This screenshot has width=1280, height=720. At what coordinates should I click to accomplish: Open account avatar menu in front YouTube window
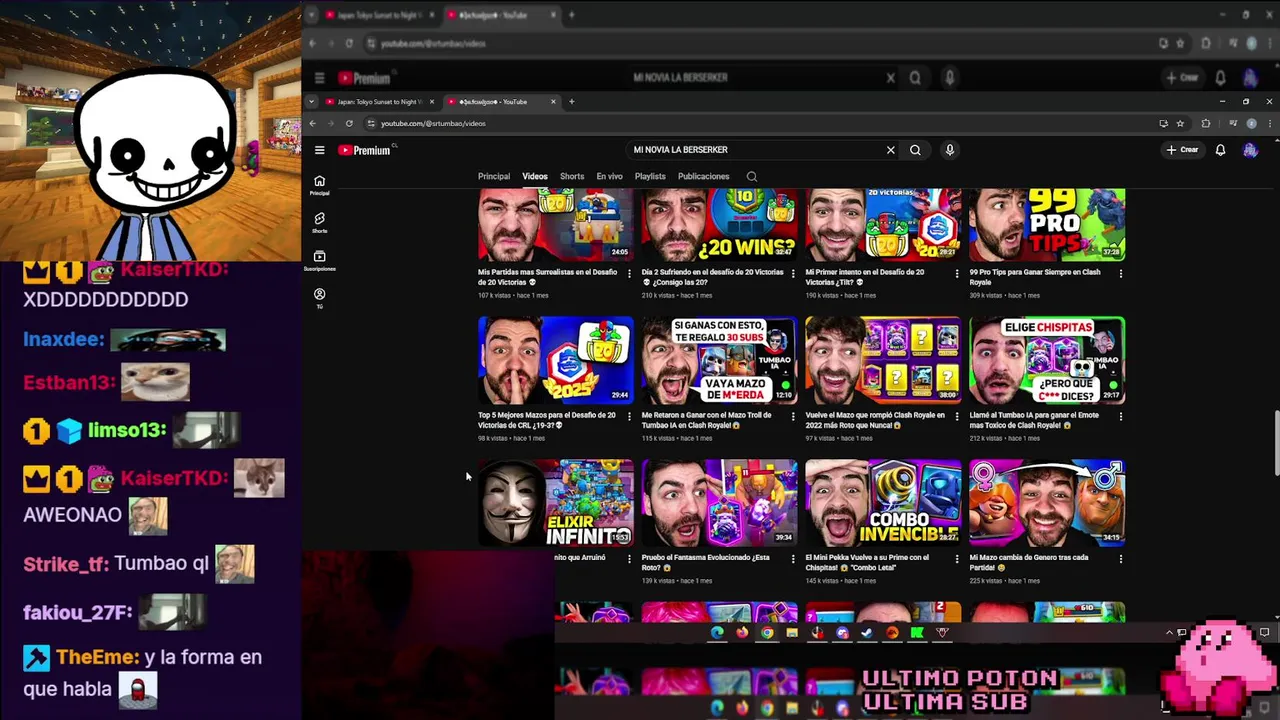coord(1250,150)
